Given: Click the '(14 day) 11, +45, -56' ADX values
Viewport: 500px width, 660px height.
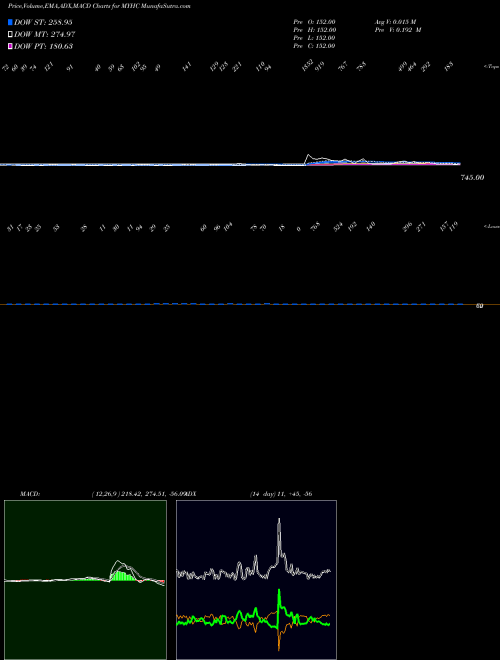Looking at the screenshot, I should 281,494.
